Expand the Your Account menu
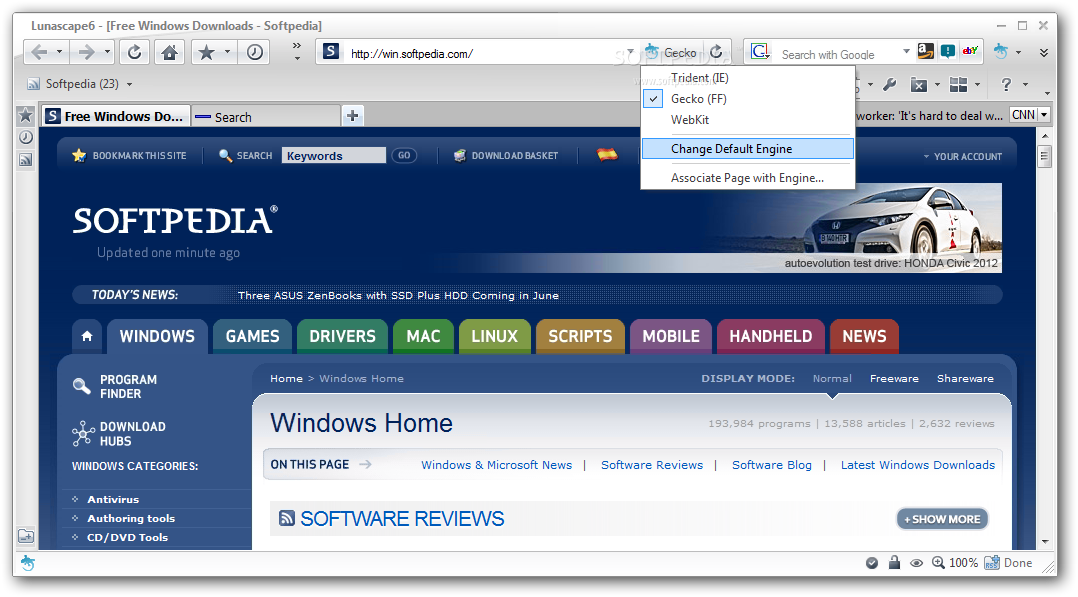1078x597 pixels. 962,156
